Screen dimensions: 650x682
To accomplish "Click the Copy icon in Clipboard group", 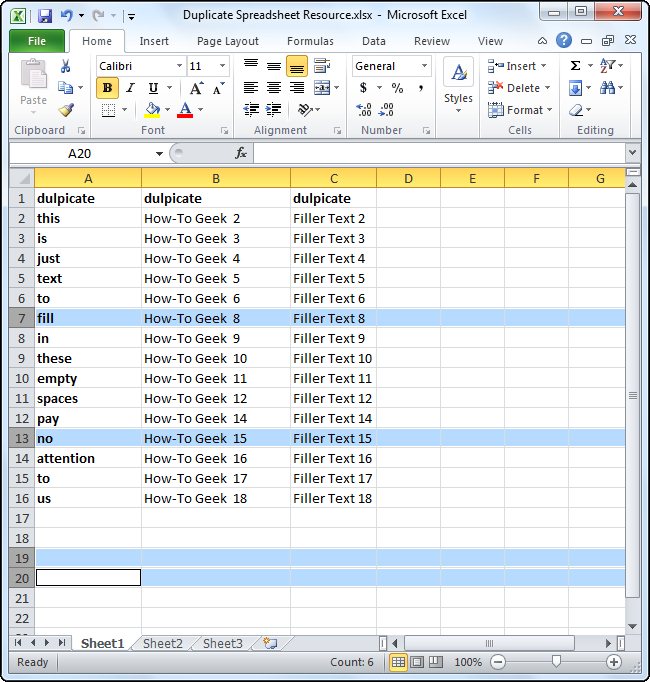I will click(x=65, y=87).
